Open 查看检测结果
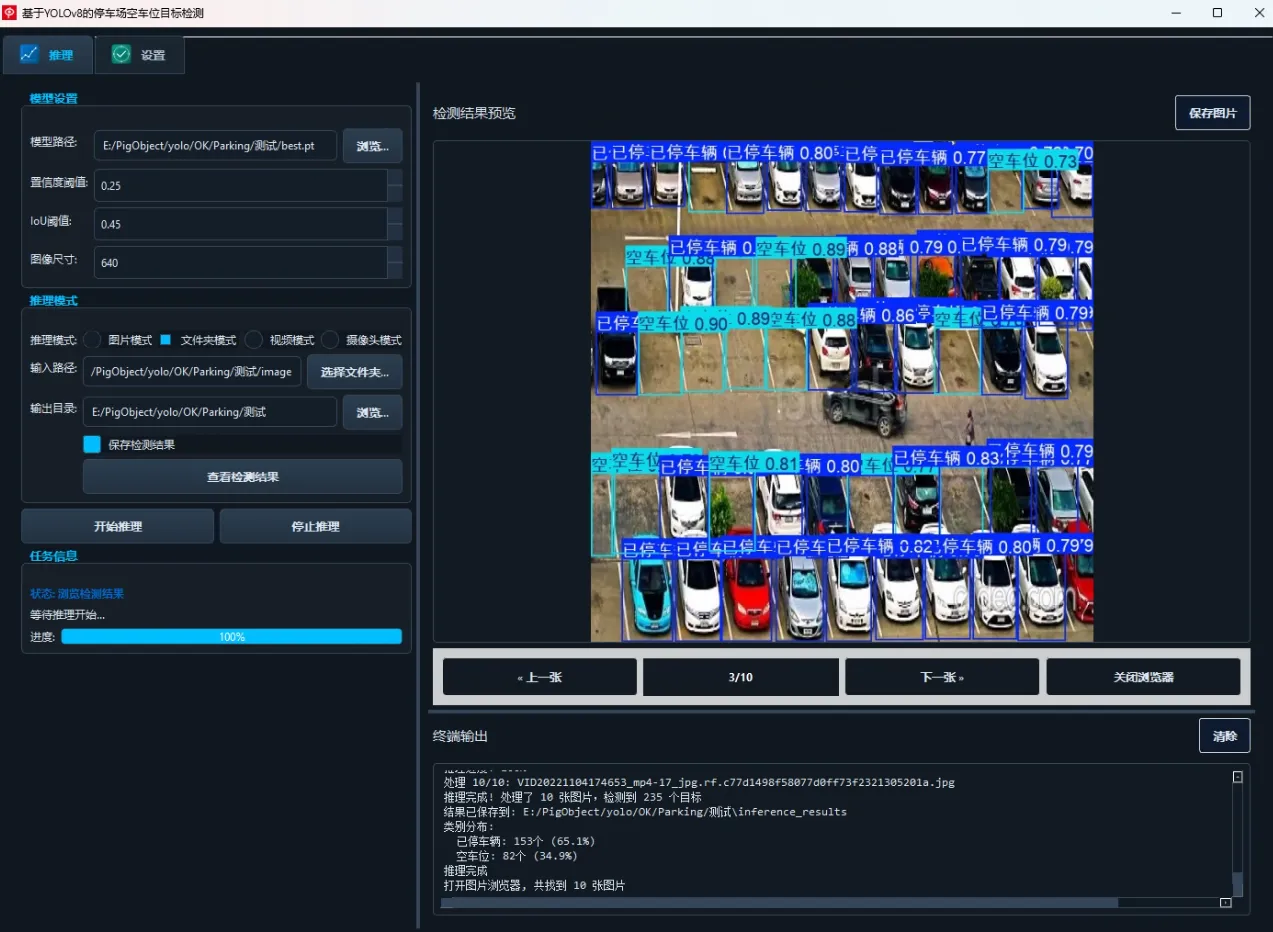Image resolution: width=1273 pixels, height=932 pixels. [x=242, y=477]
